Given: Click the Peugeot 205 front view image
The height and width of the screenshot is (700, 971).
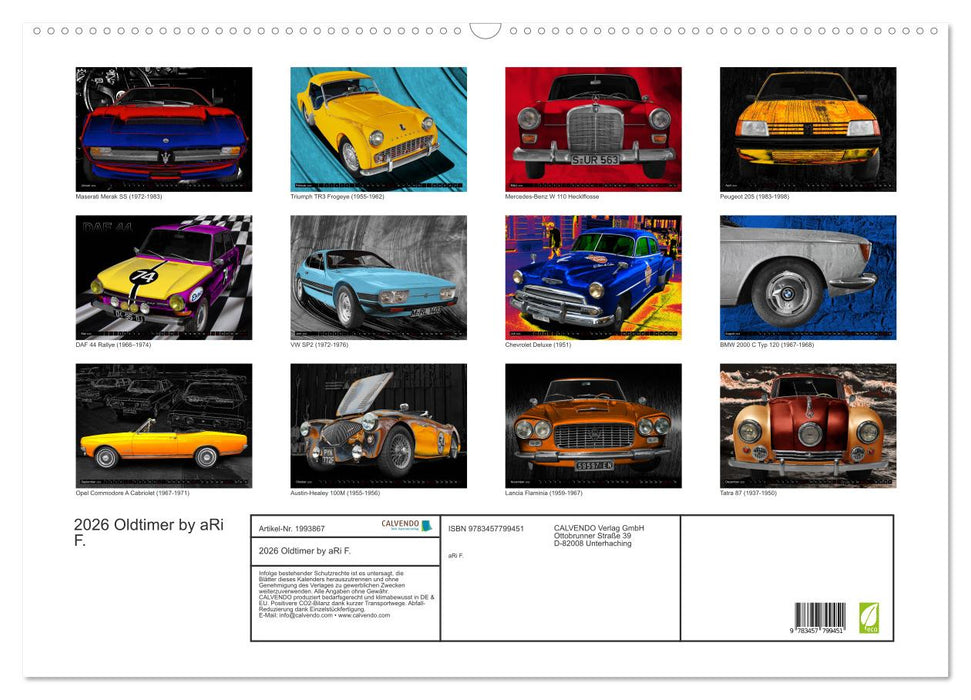Looking at the screenshot, I should (808, 127).
